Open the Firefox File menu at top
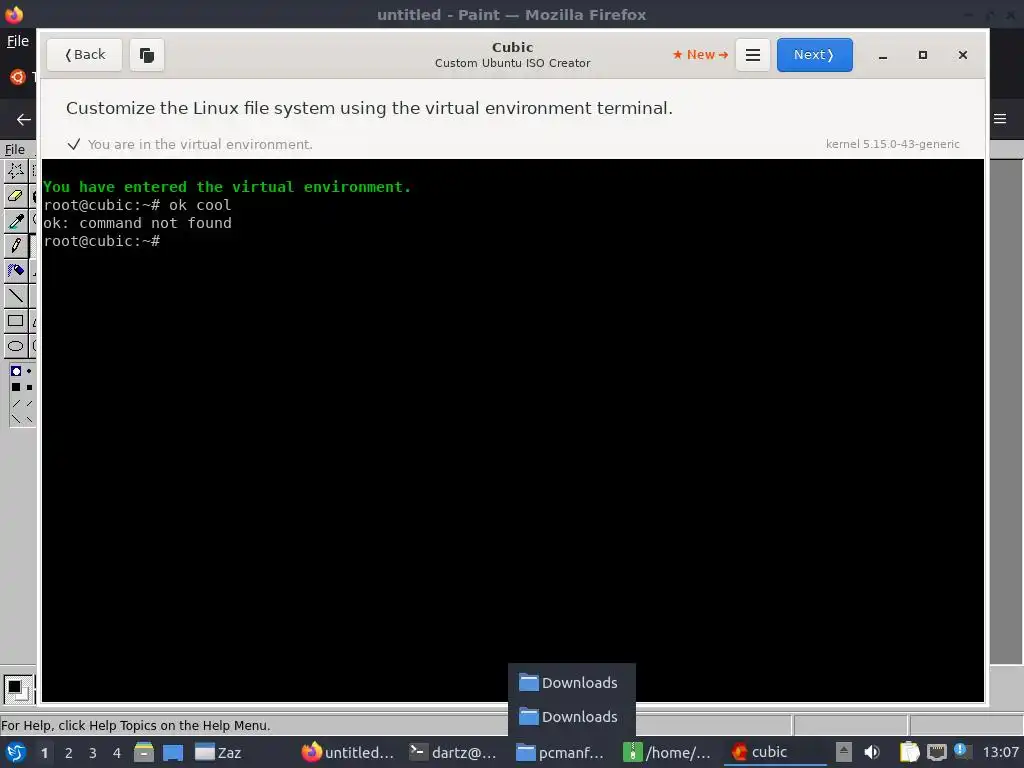 [18, 41]
